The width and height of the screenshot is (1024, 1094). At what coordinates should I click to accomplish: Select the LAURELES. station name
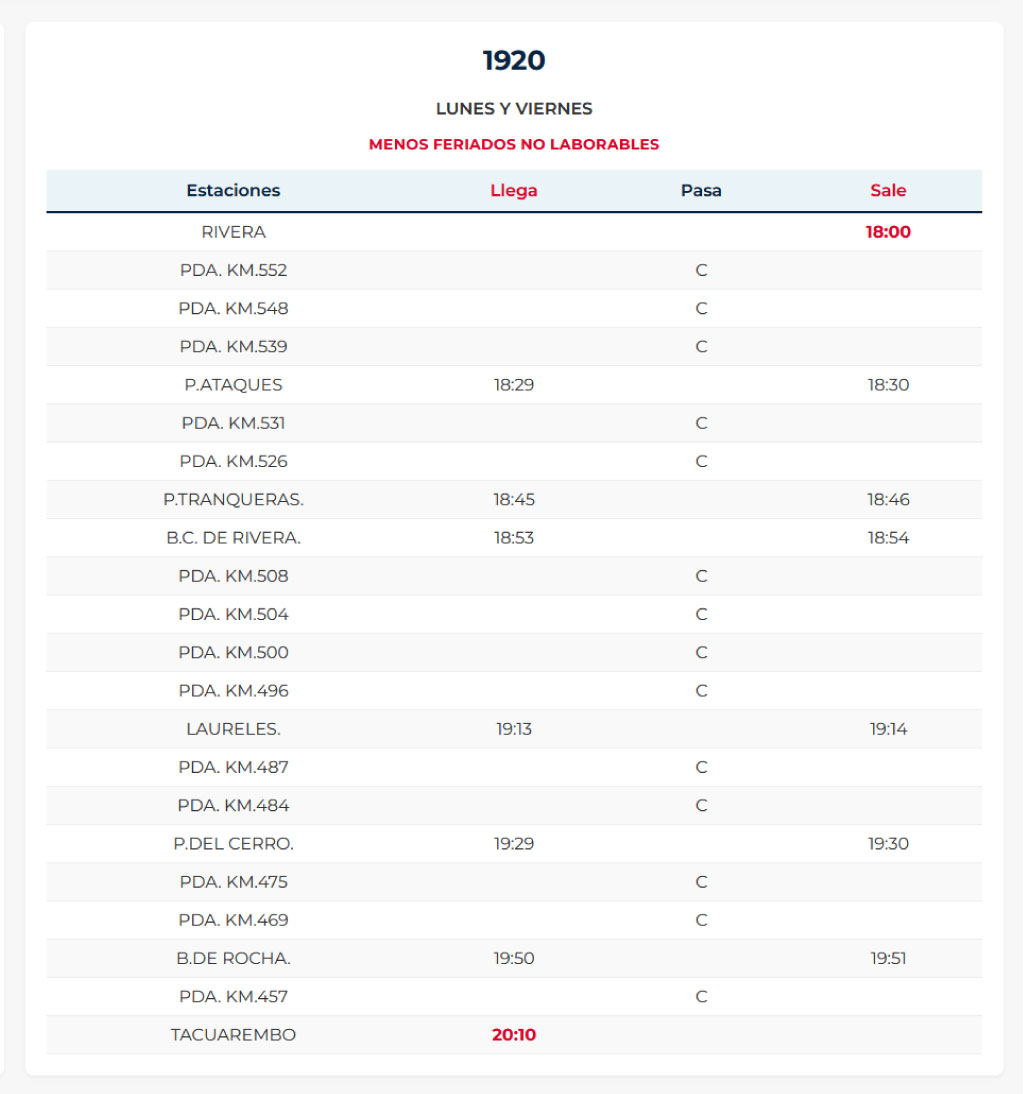click(x=233, y=729)
